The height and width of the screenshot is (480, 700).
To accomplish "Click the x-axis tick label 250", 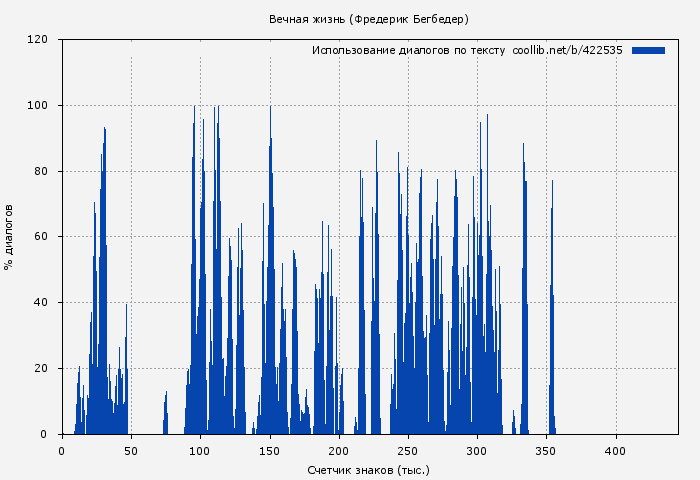I will [x=408, y=451].
